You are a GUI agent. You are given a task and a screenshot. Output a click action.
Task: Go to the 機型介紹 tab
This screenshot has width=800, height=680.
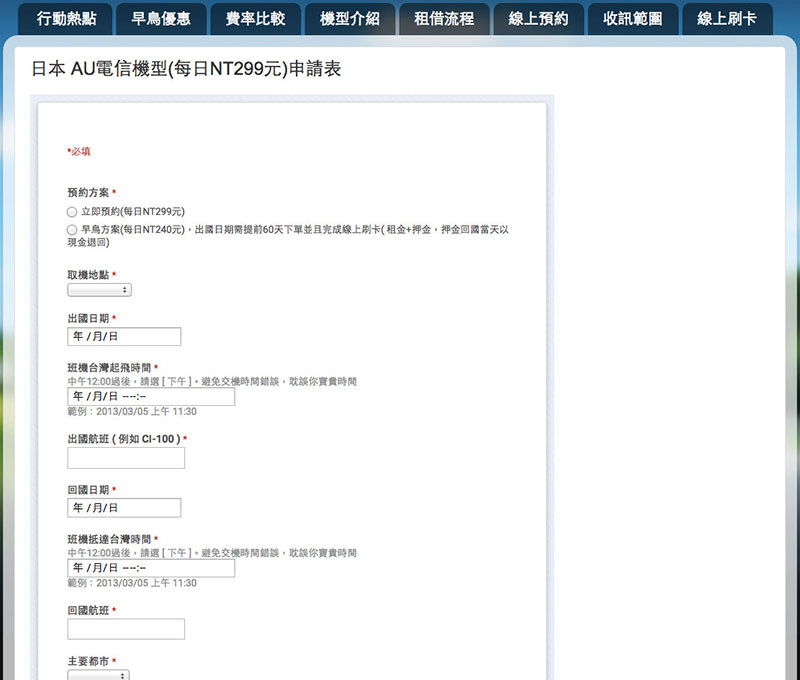point(349,19)
